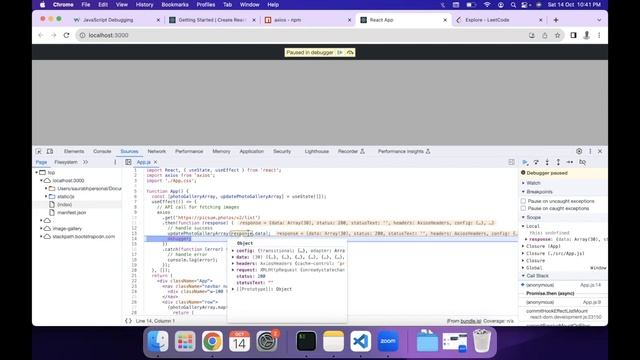Viewport: 640px width, 360px height.
Task: Click the line 14 number gutter
Action: point(134,238)
